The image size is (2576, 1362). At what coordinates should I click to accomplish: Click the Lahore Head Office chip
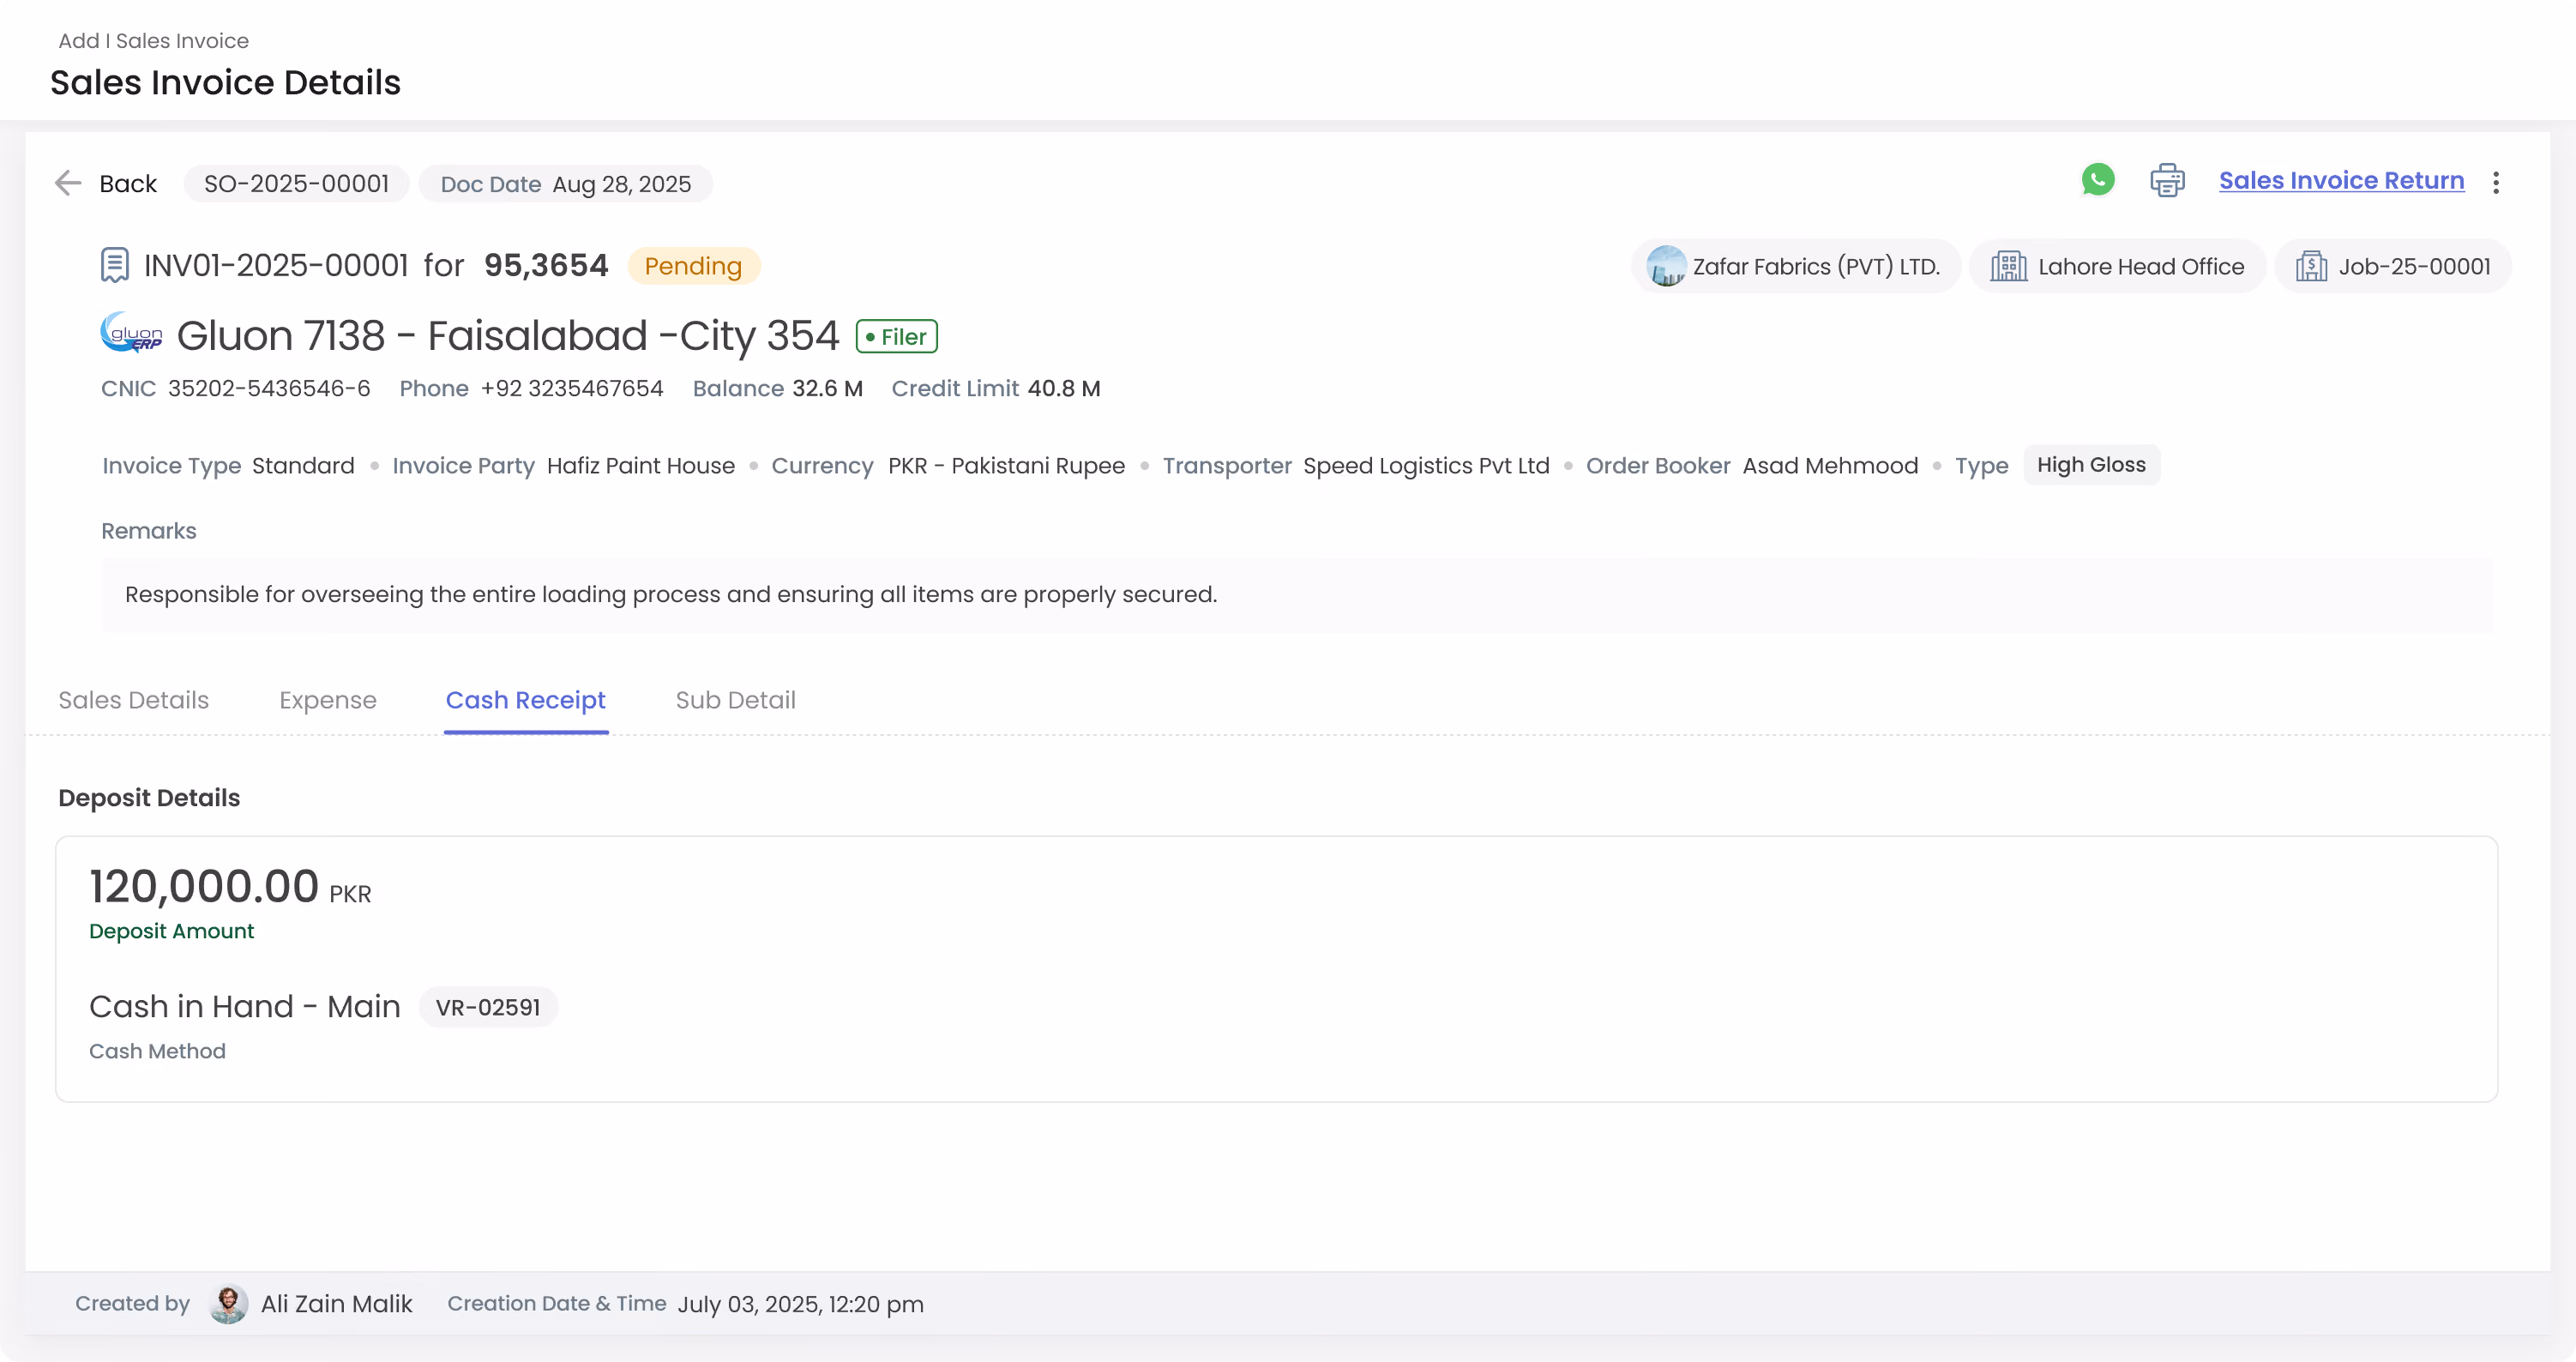click(x=2116, y=266)
